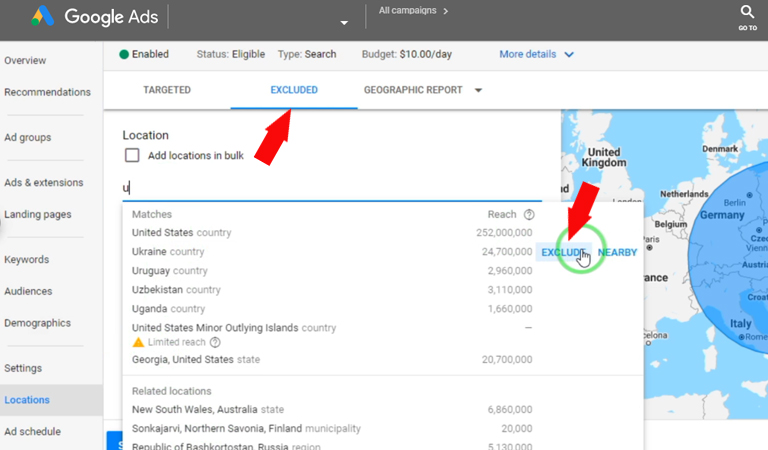Click the green Enabled status dot
This screenshot has width=768, height=450.
pyautogui.click(x=124, y=54)
